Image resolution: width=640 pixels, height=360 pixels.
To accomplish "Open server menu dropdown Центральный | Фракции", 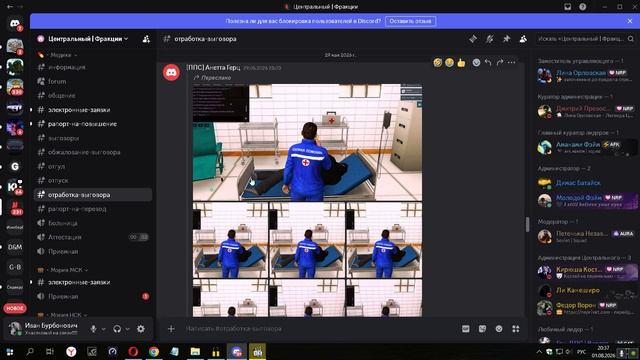I will click(x=88, y=39).
